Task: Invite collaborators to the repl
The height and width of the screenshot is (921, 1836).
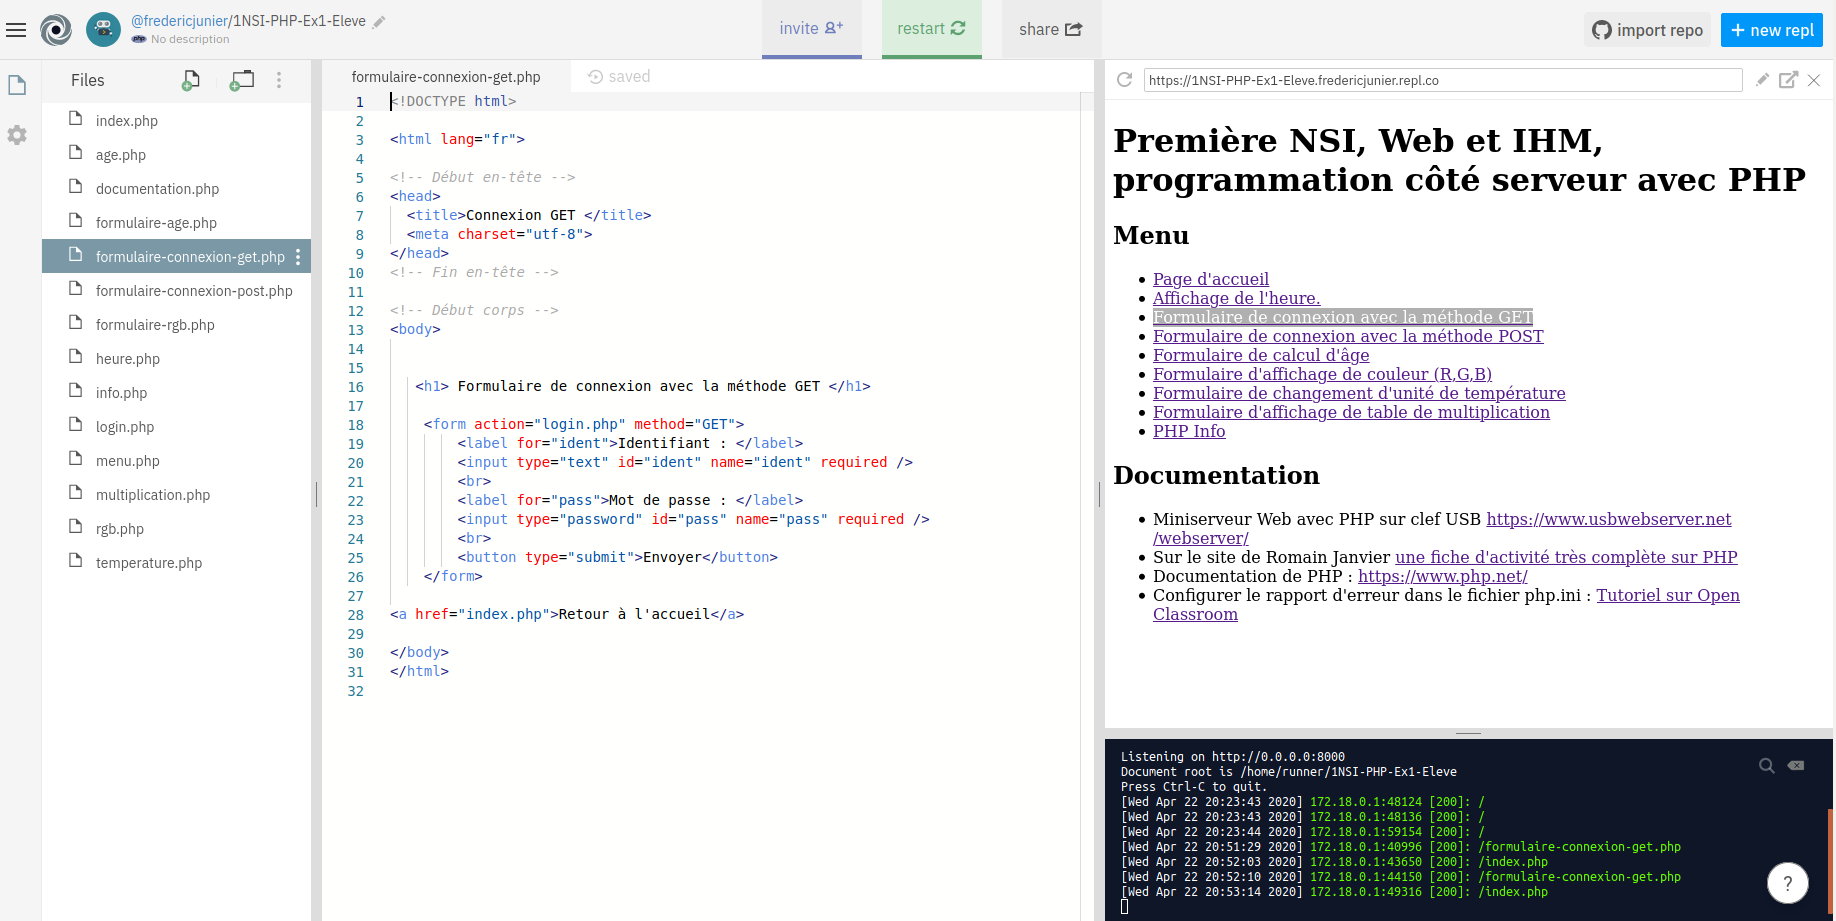Action: click(812, 29)
